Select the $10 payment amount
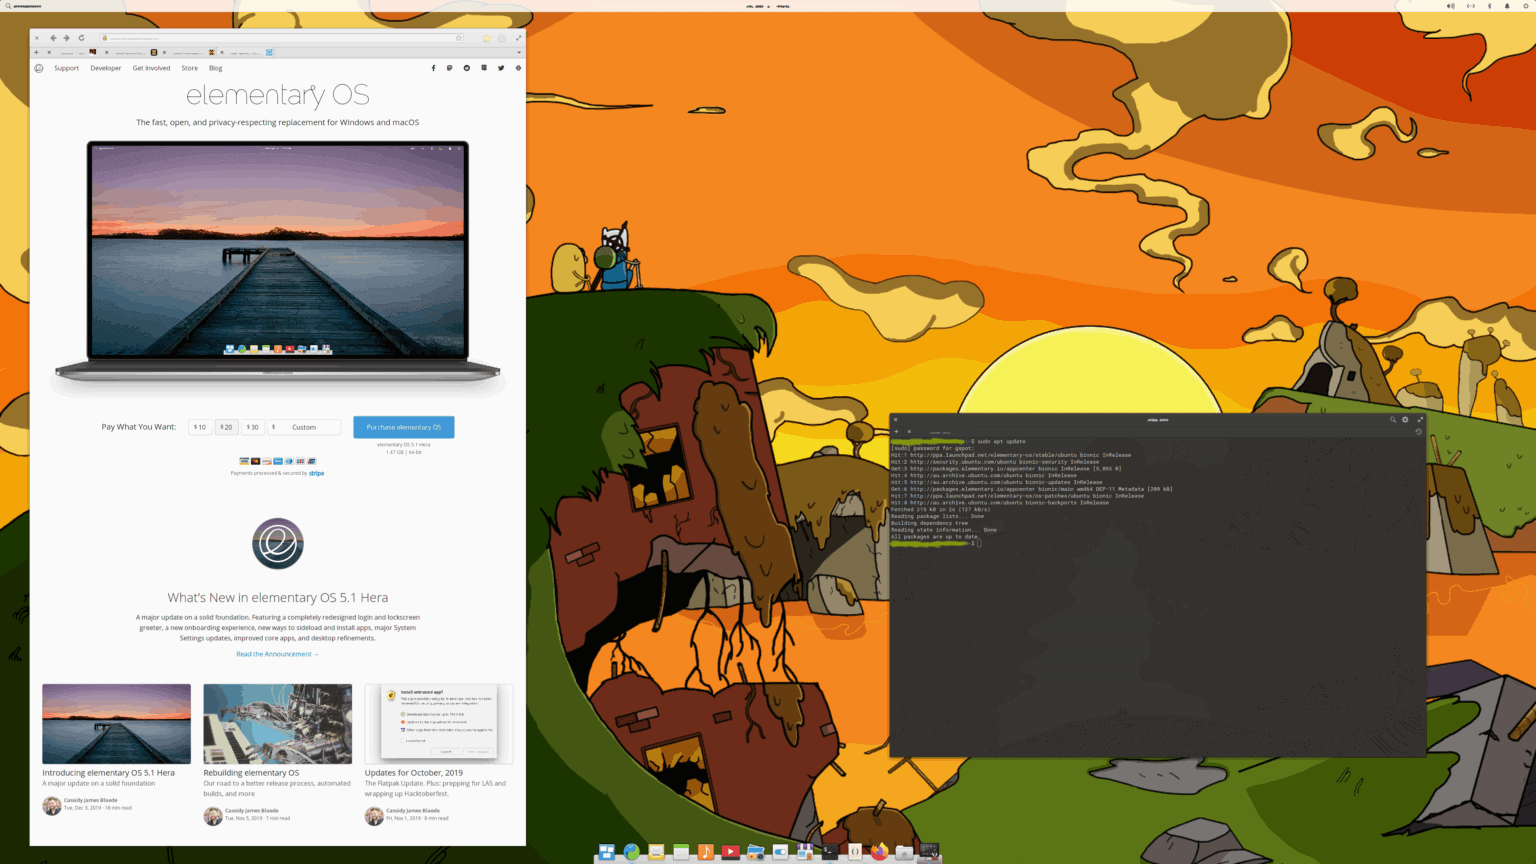The image size is (1536, 864). click(200, 427)
